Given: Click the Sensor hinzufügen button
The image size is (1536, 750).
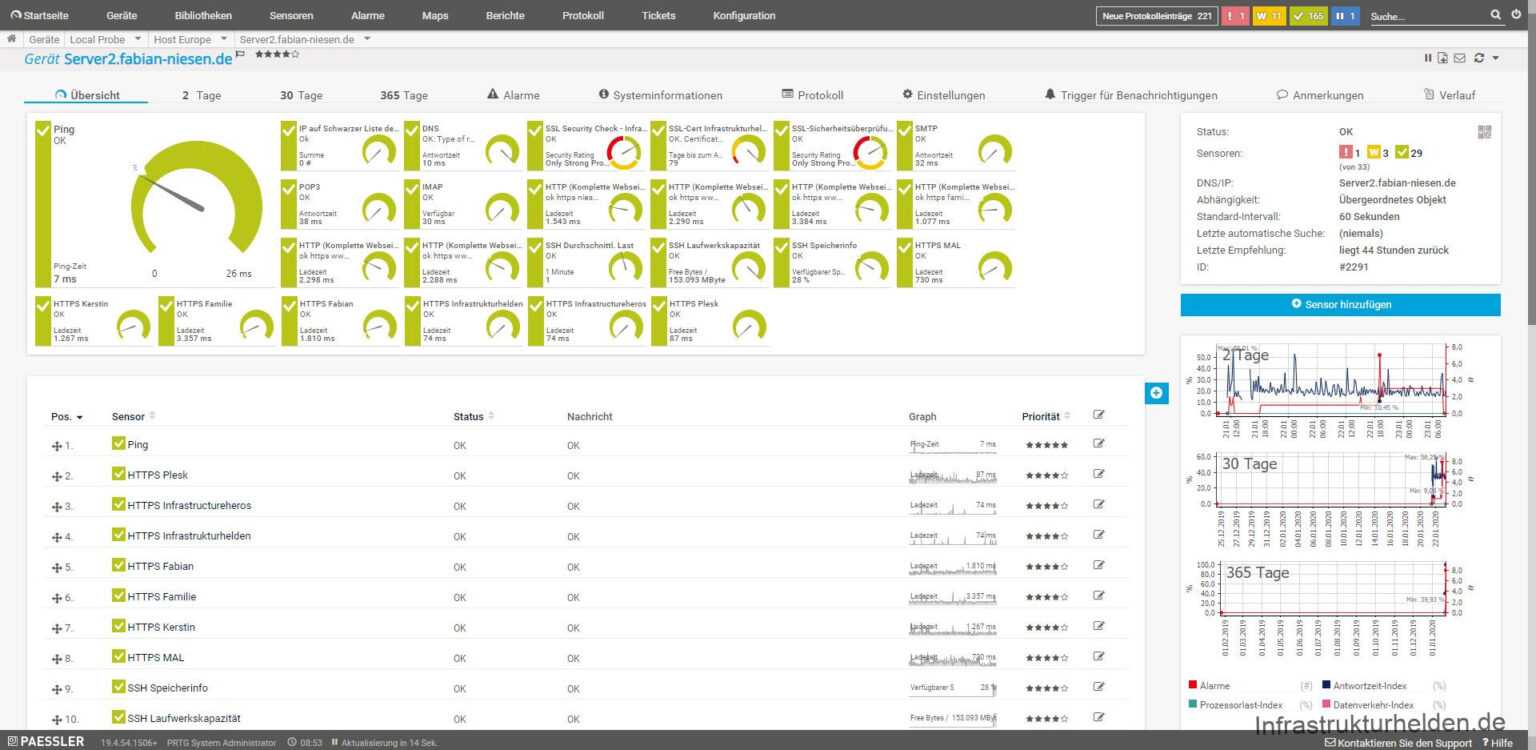Looking at the screenshot, I should coord(1340,304).
